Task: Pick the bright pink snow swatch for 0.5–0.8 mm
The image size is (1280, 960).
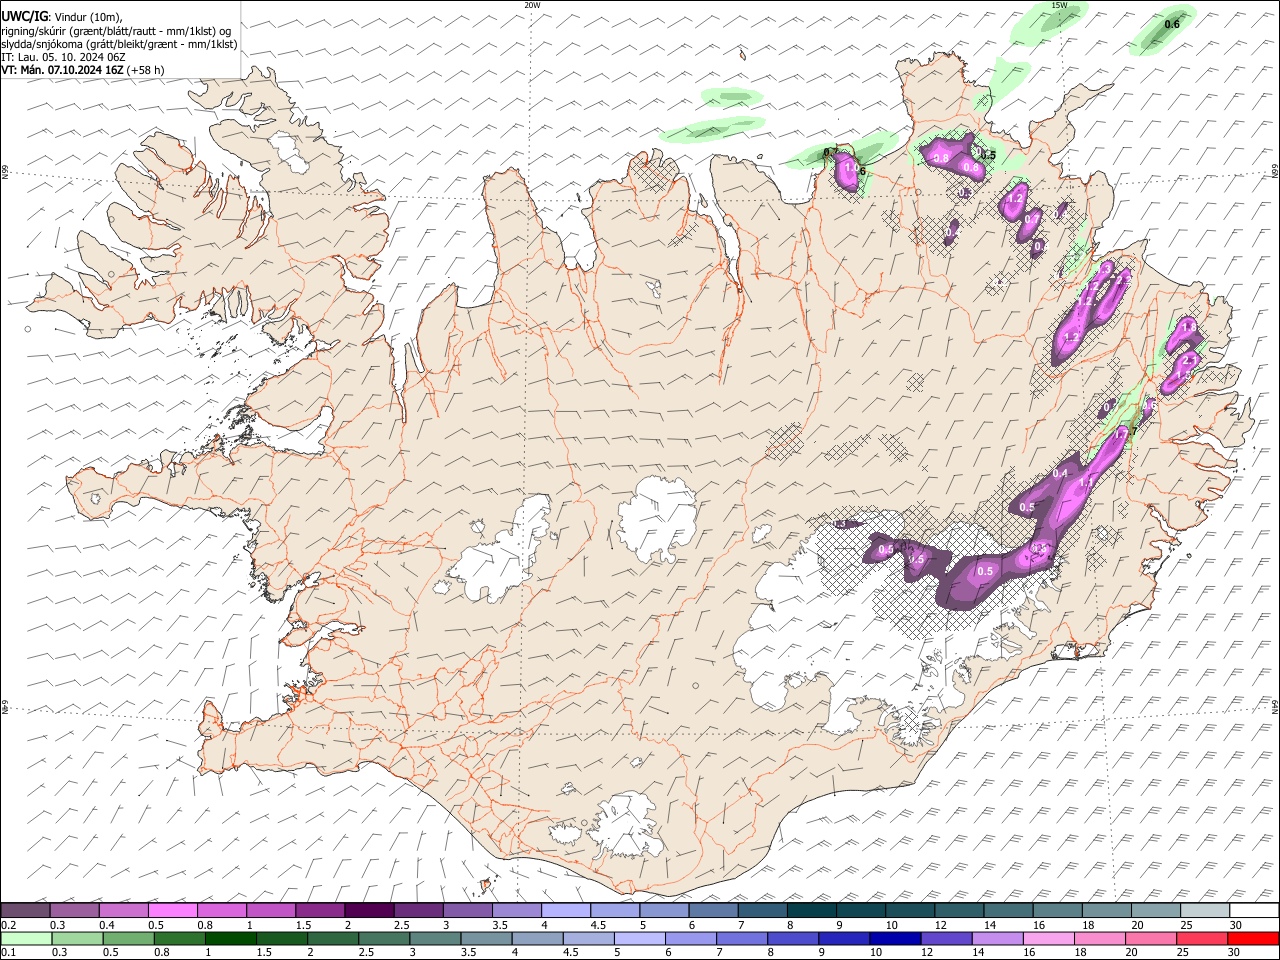Action: [x=172, y=911]
